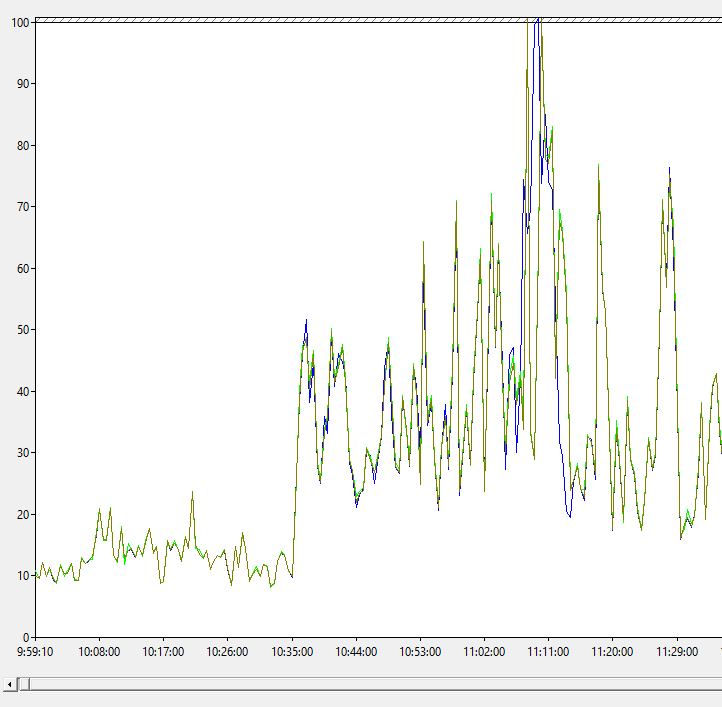Viewport: 722px width, 707px height.
Task: Select the horizontal scrollbar thumb
Action: tap(25, 684)
